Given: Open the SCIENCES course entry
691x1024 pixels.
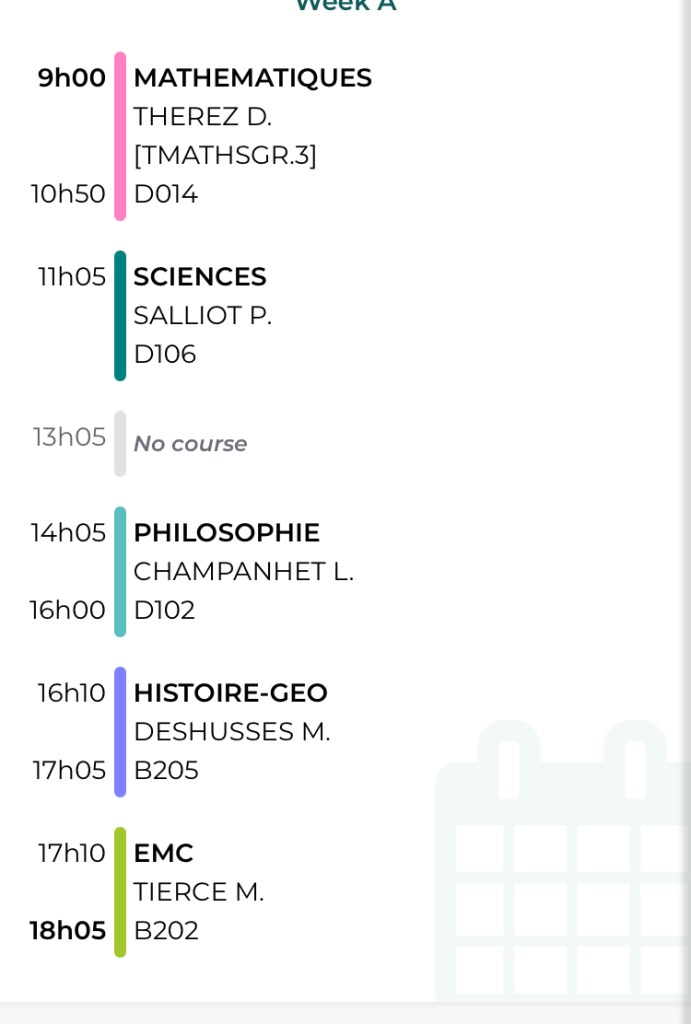Looking at the screenshot, I should (x=200, y=277).
